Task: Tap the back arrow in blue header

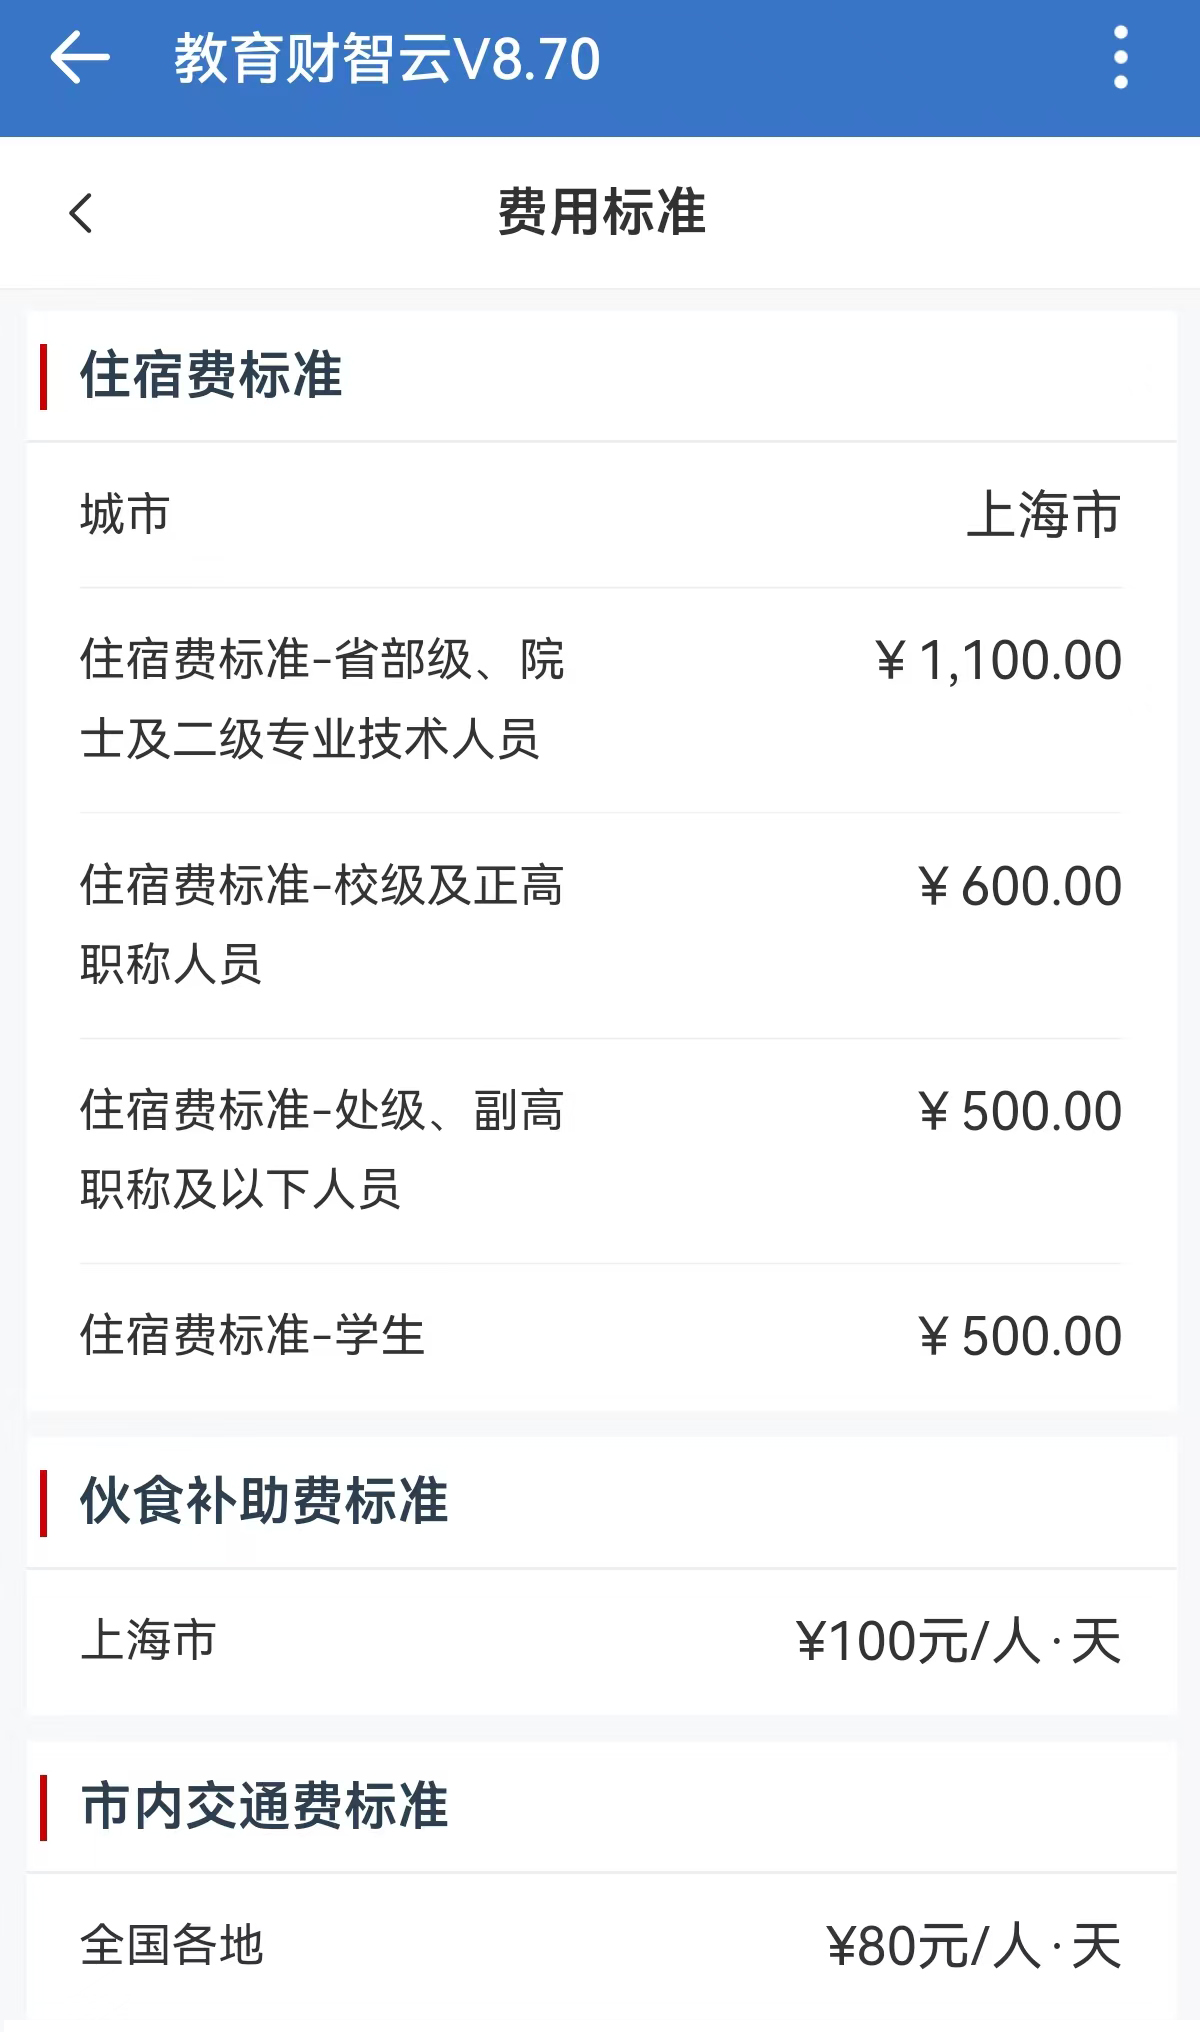Action: coord(80,58)
